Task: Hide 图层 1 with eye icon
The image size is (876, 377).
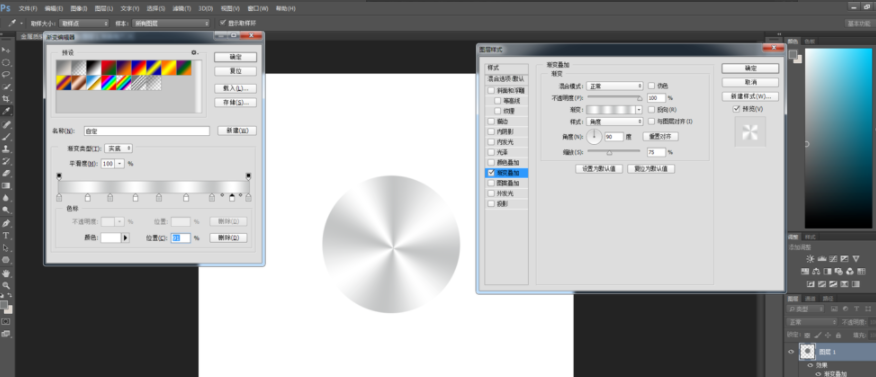Action: (x=791, y=352)
